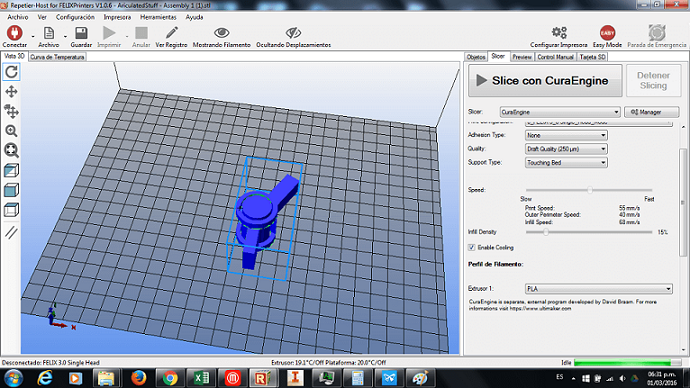690x388 pixels.
Task: Open the Adhesion Type dropdown
Action: pyautogui.click(x=566, y=135)
